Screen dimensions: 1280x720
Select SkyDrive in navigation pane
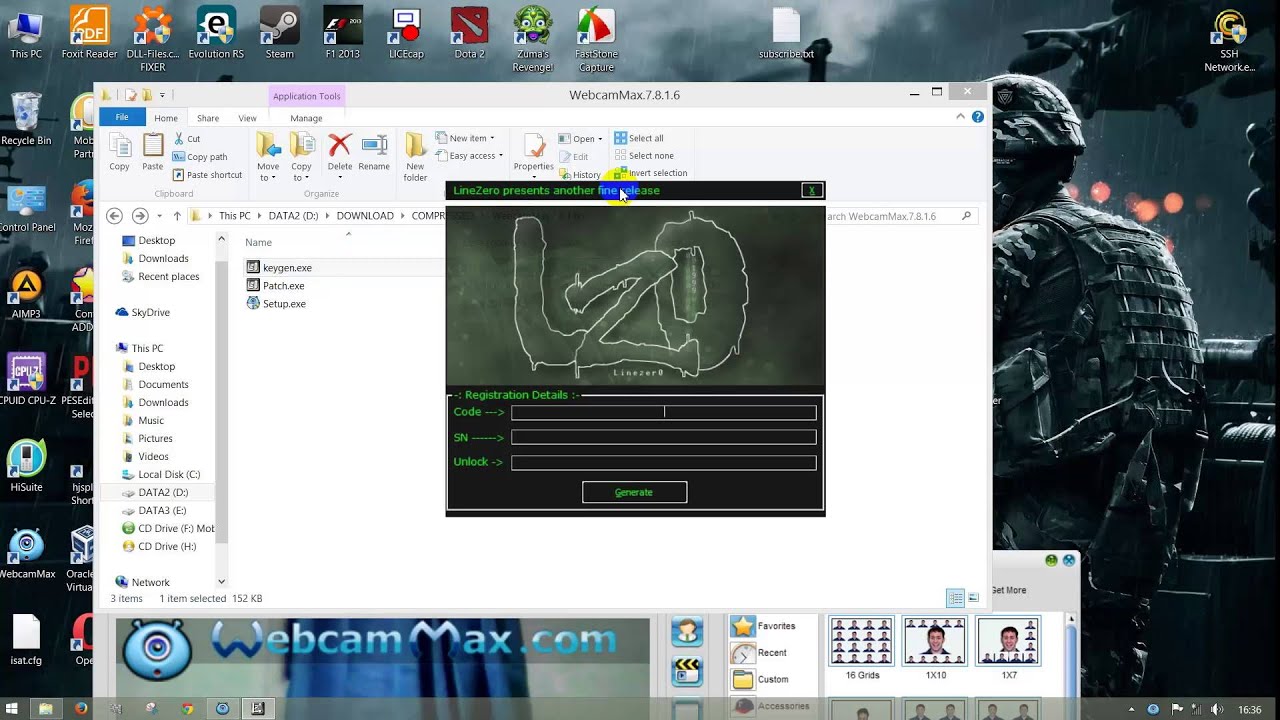(x=142, y=313)
